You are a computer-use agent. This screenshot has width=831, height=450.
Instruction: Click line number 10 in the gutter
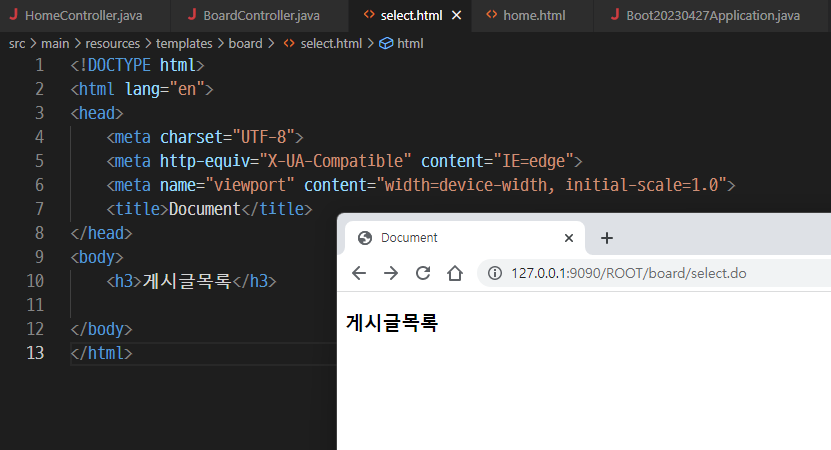[x=35, y=281]
